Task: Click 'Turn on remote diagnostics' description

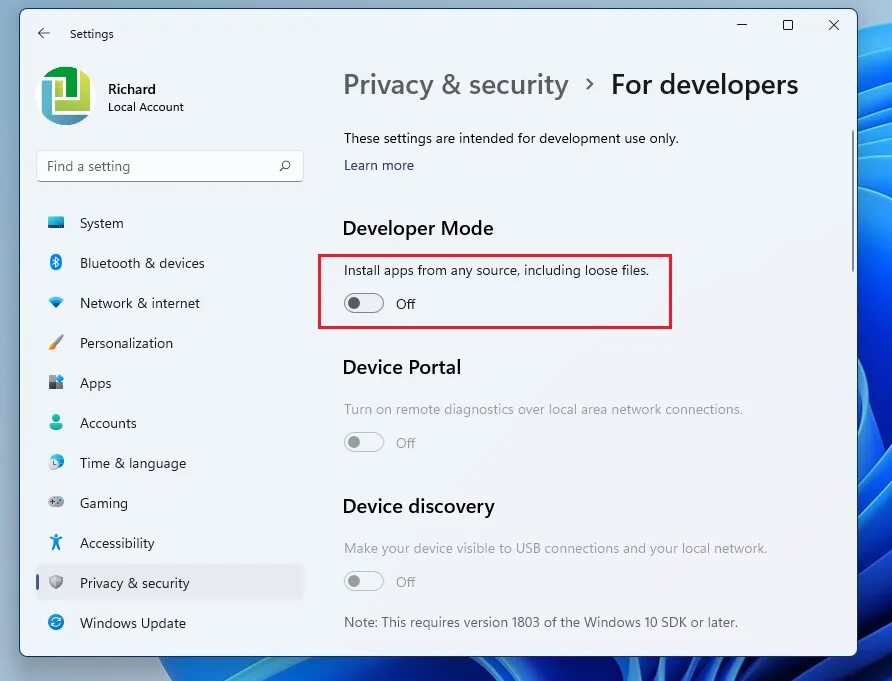Action: (543, 409)
